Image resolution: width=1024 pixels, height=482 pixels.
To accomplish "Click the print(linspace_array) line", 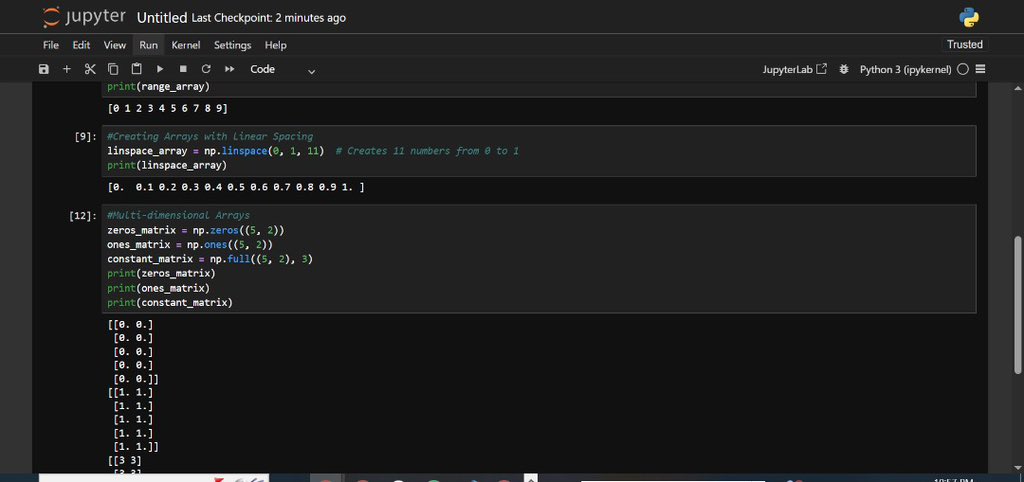I will point(167,165).
